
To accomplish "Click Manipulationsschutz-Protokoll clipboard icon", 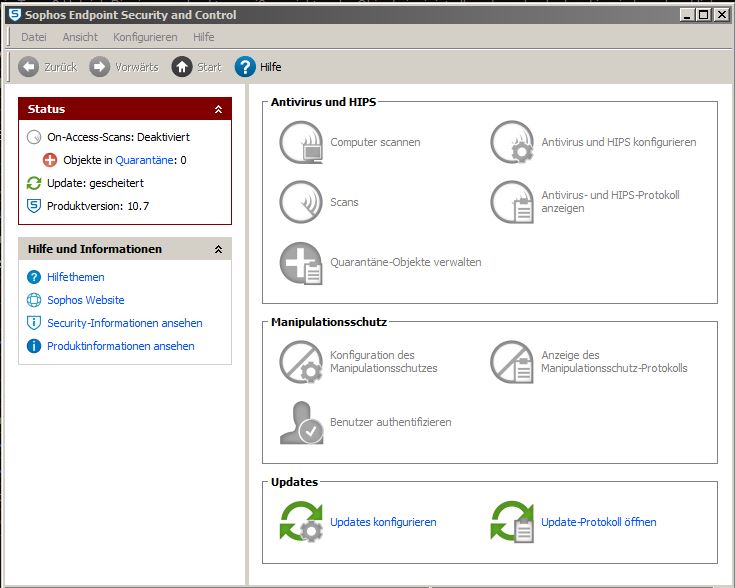I will tap(512, 362).
